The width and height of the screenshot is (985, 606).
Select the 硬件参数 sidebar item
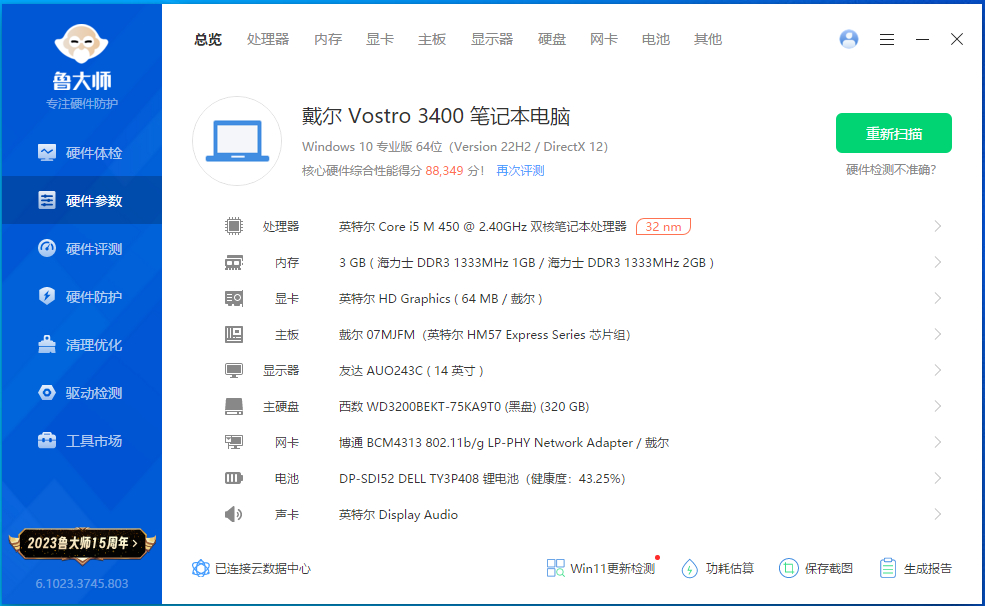[82, 200]
